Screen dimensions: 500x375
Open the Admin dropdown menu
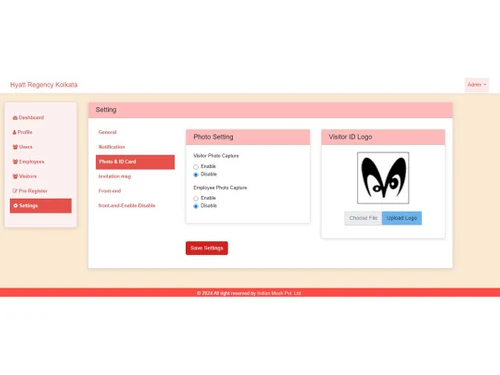[x=477, y=85]
